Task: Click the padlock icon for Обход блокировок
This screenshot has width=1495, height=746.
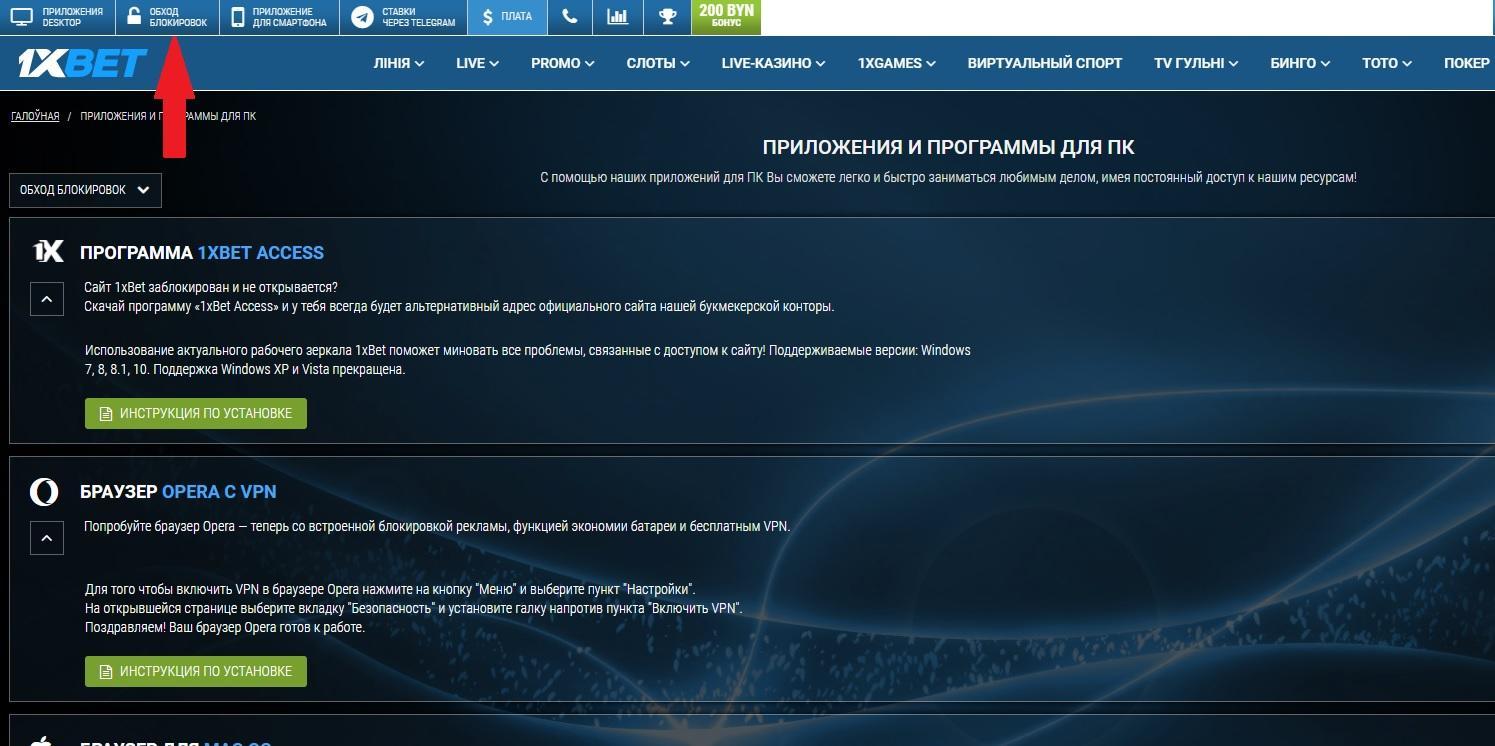Action: coord(134,17)
